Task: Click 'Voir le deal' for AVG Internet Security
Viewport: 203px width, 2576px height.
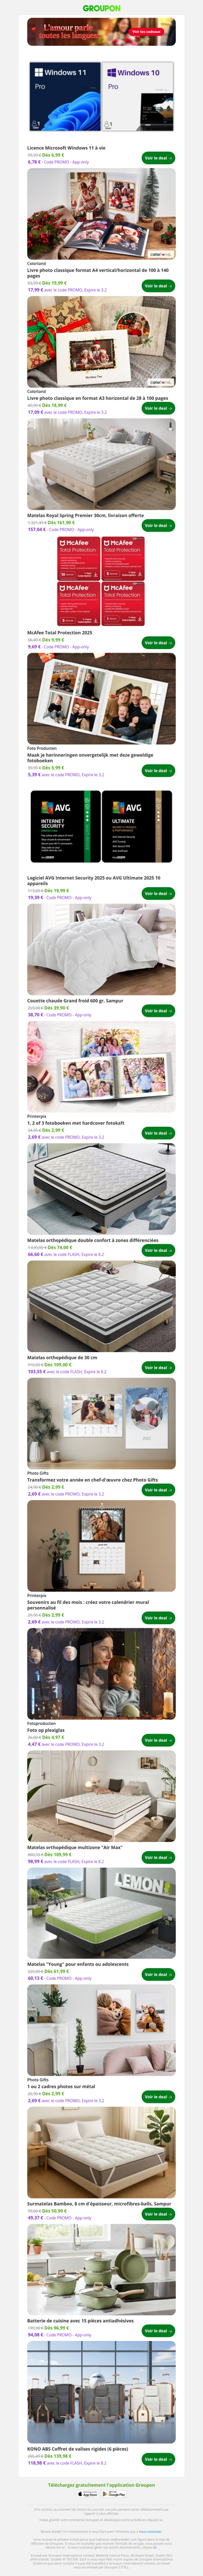Action: click(158, 893)
